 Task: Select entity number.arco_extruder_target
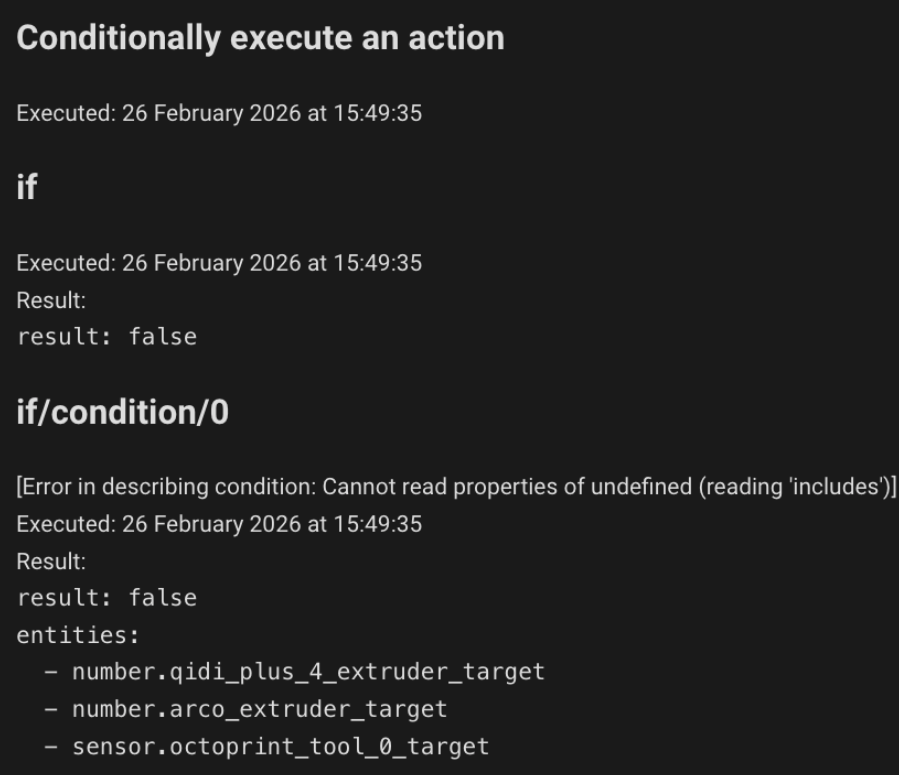pos(259,709)
